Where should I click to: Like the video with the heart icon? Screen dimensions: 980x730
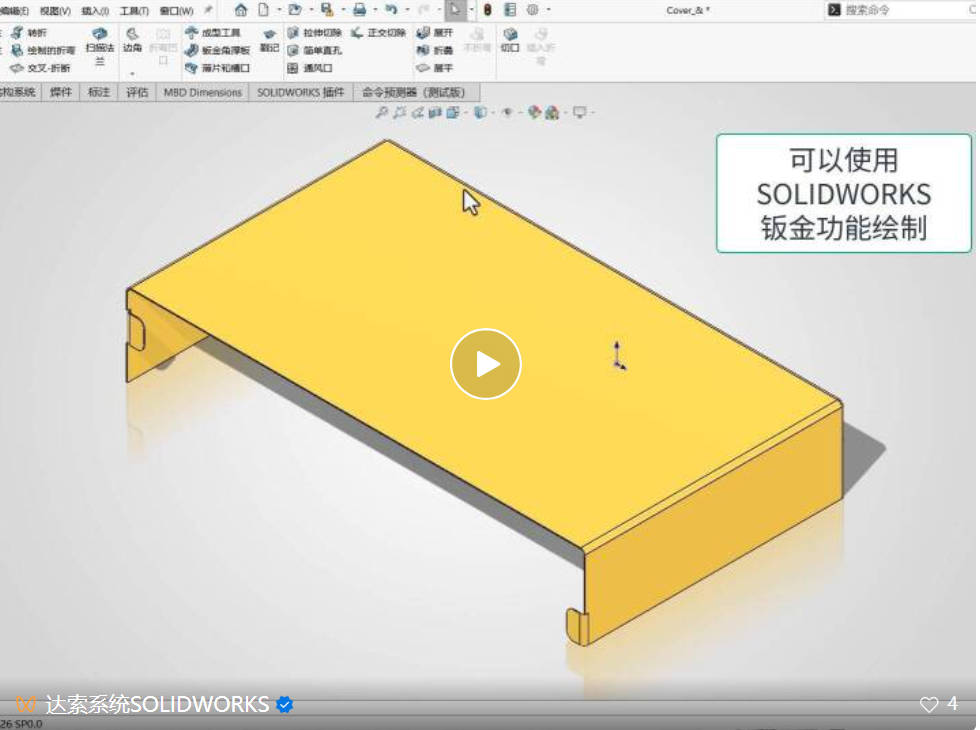(x=929, y=704)
